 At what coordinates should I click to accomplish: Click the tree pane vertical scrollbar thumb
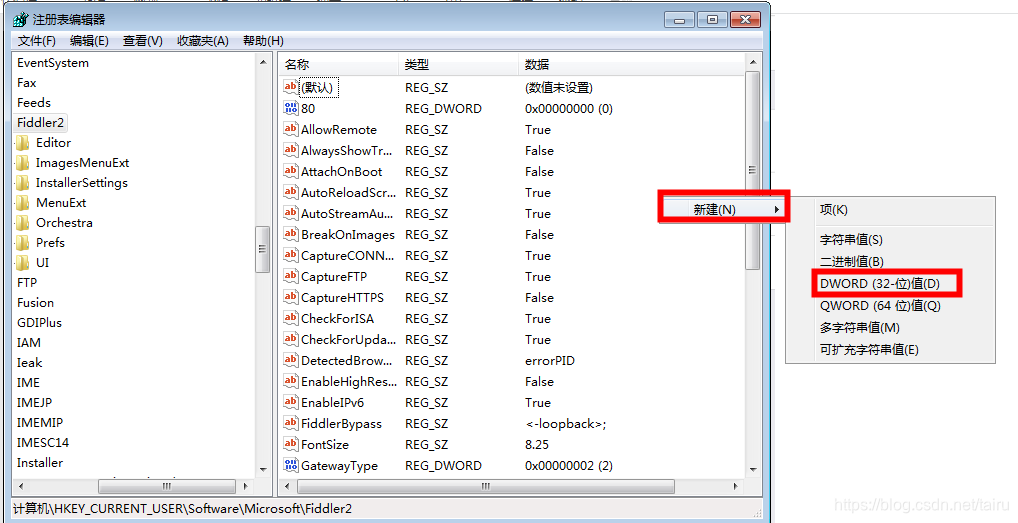coord(263,249)
